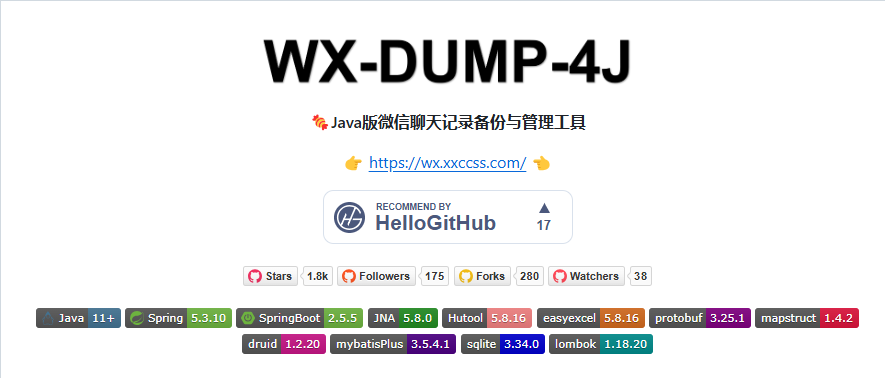Click the RECOMMEND BY label
885x378 pixels.
coord(414,206)
